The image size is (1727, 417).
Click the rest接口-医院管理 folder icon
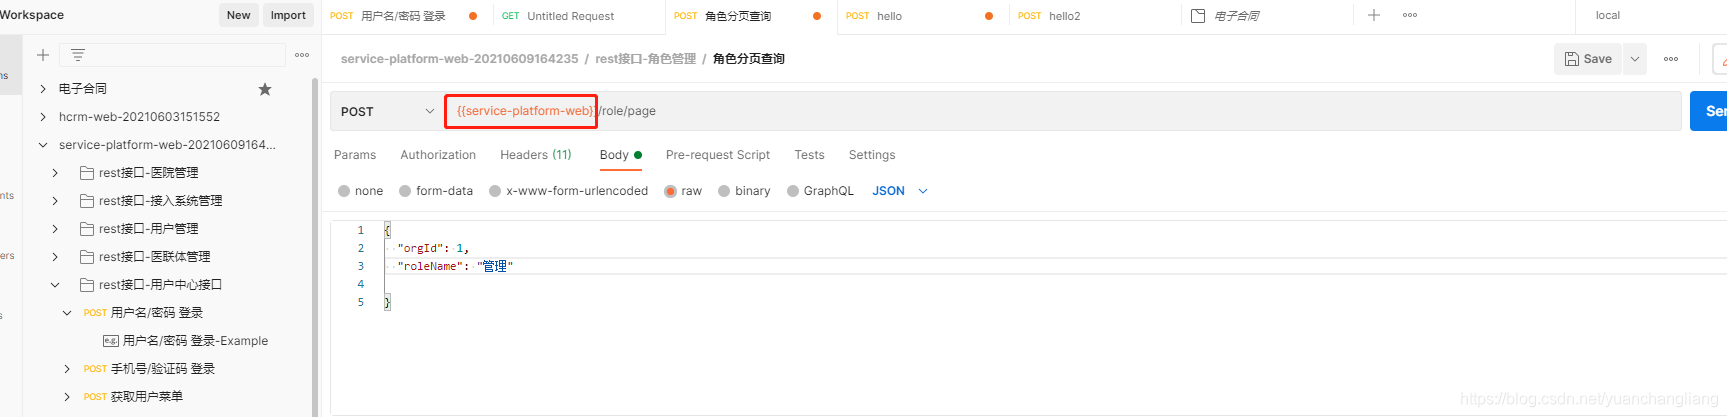87,173
